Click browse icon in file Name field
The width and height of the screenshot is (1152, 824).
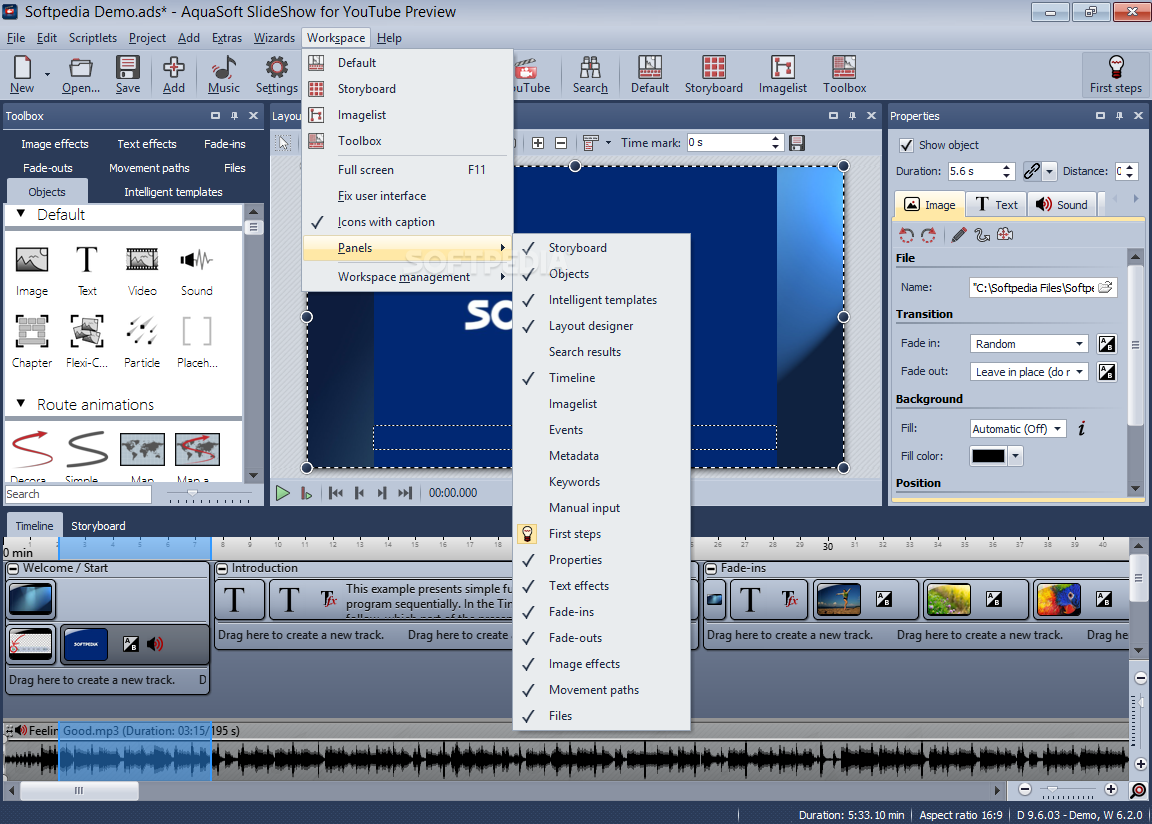pos(1106,287)
